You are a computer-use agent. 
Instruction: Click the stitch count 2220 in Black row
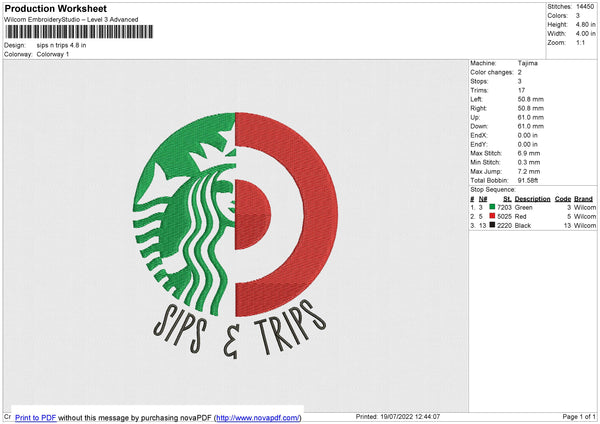pyautogui.click(x=504, y=226)
